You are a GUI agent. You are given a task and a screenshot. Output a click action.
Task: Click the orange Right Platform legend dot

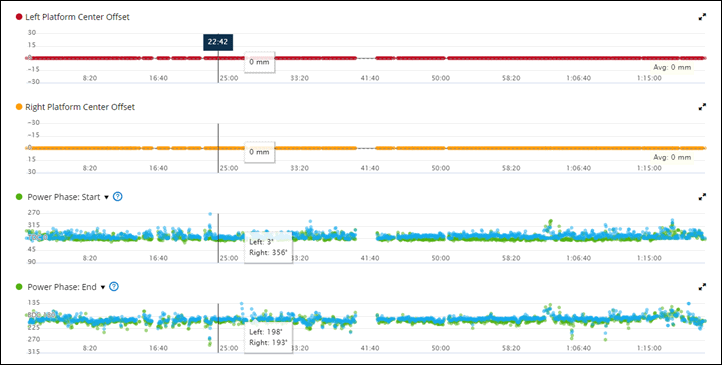click(19, 107)
